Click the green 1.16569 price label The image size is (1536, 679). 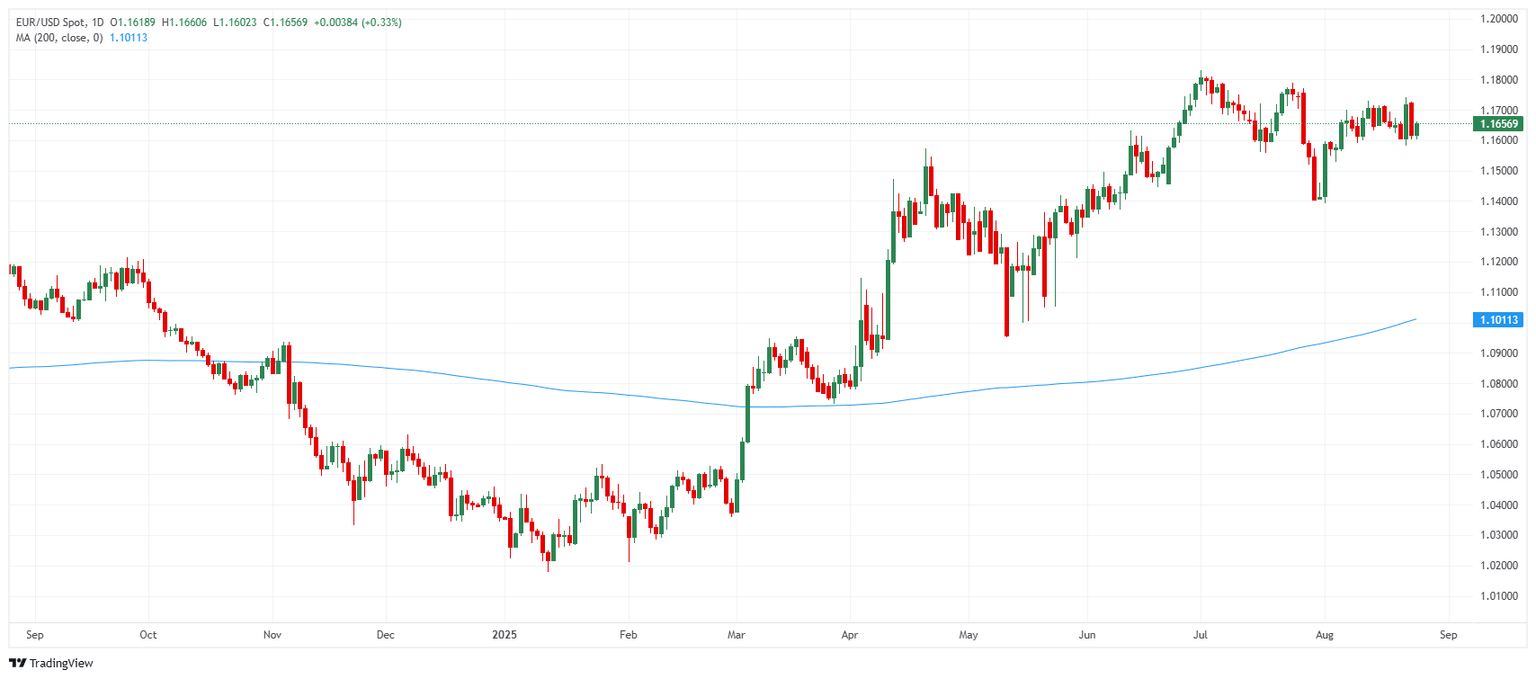coord(1500,124)
